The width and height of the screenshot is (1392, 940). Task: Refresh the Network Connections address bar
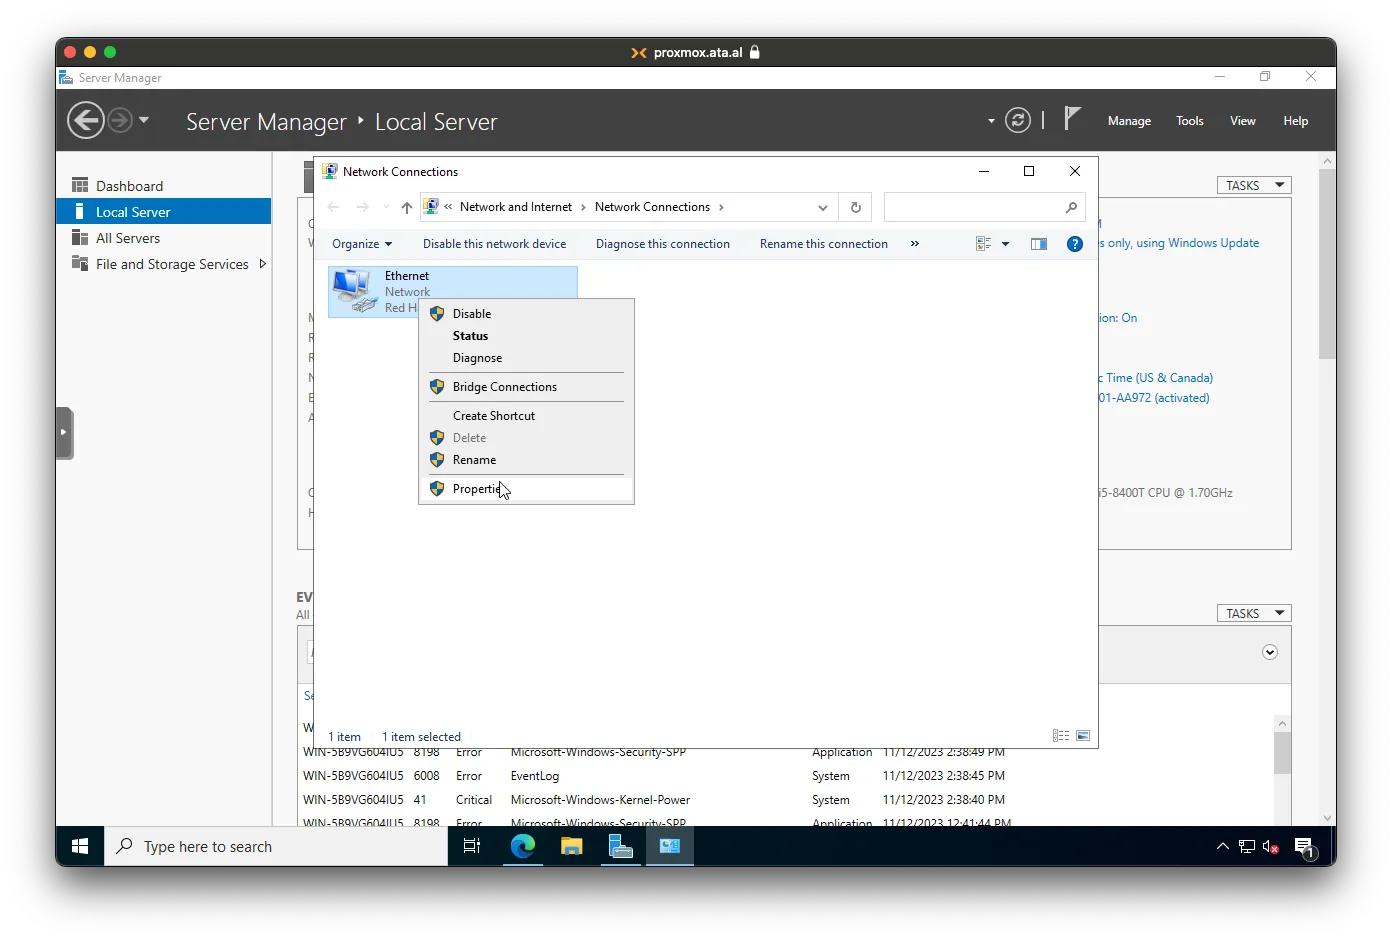[x=855, y=207]
